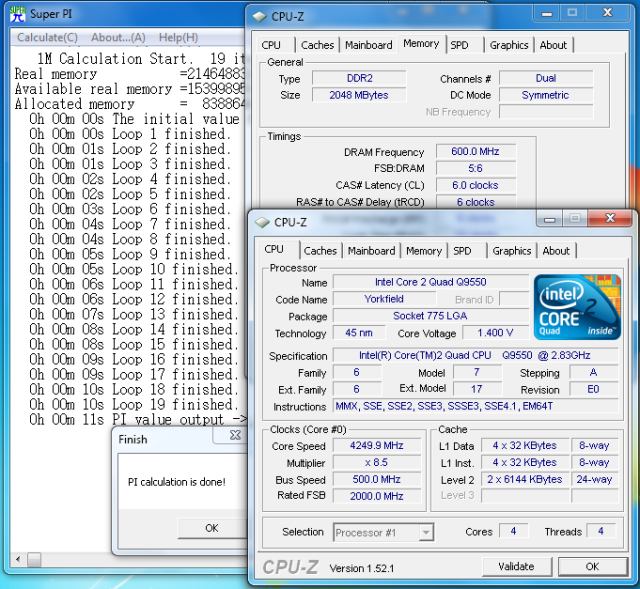Open the About...(A) menu in Super PI
640x589 pixels.
pyautogui.click(x=118, y=38)
